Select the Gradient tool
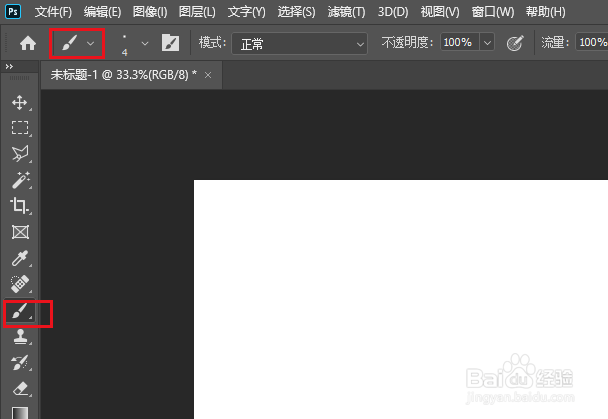 [20, 413]
